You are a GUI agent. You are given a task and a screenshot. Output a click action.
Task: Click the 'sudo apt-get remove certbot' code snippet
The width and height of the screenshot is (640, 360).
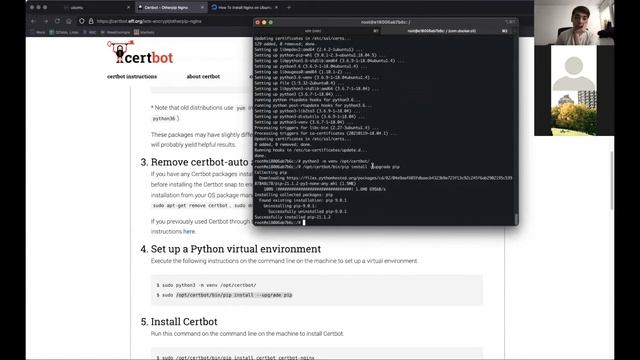tap(190, 206)
